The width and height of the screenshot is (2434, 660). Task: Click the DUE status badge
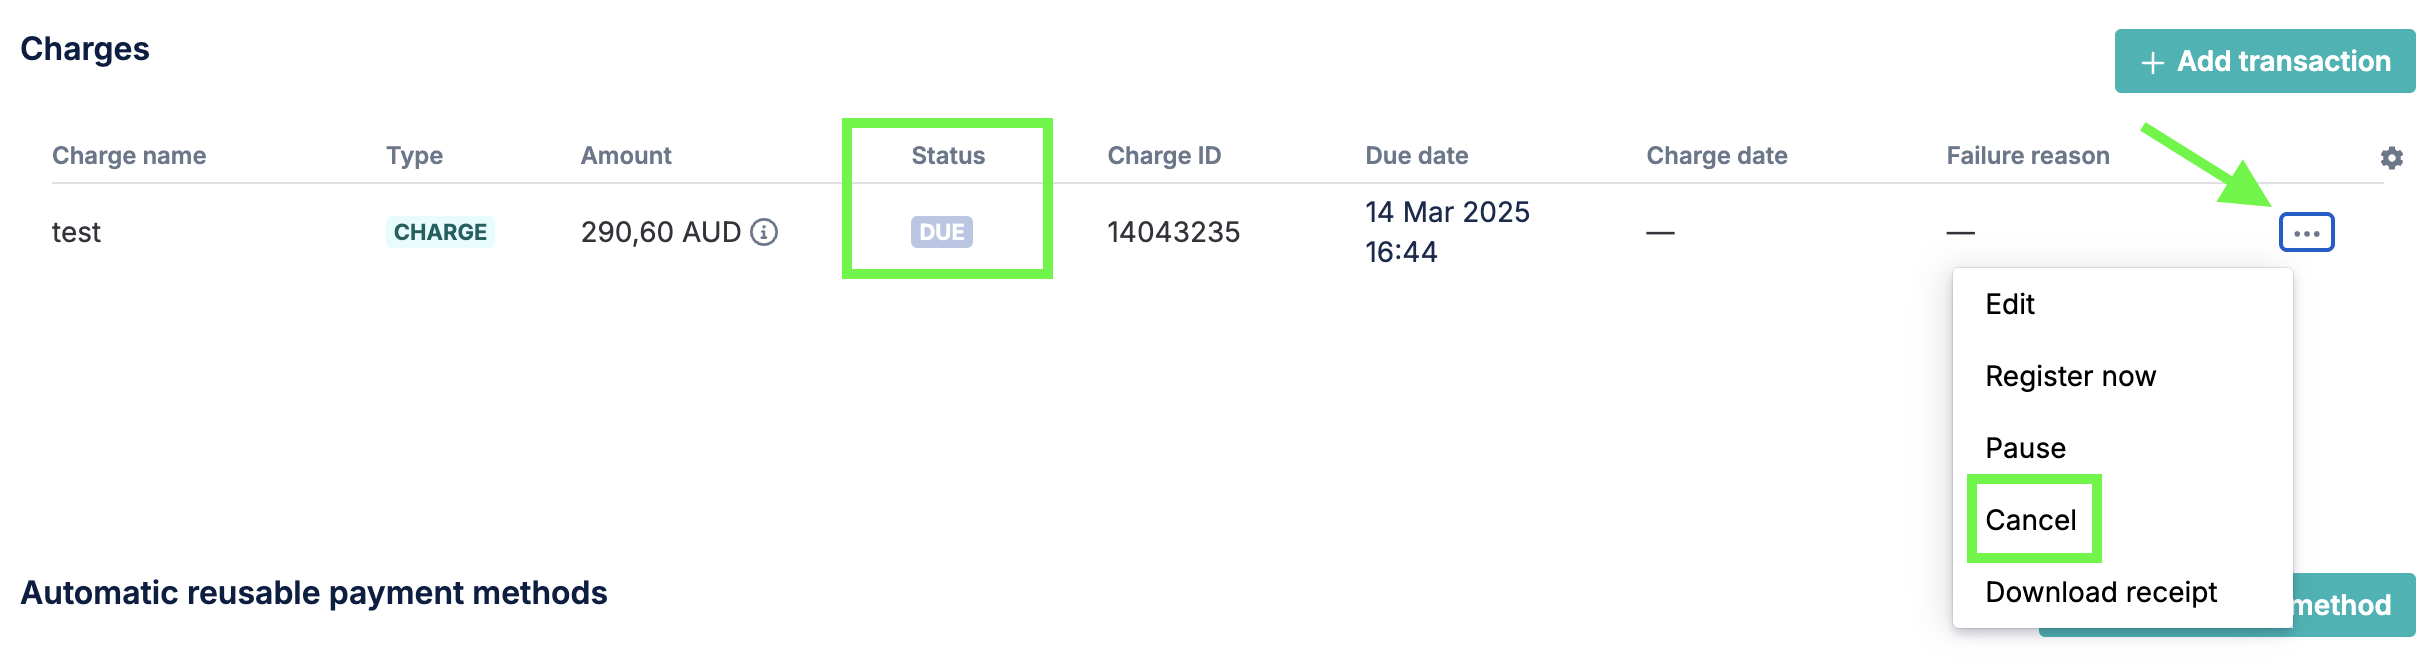point(942,232)
